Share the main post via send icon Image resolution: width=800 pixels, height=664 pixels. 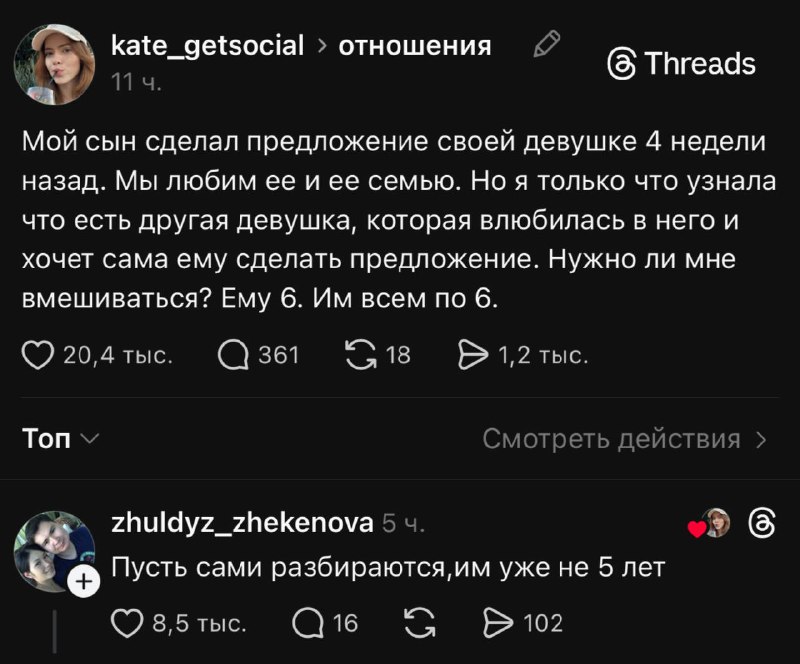coord(469,354)
